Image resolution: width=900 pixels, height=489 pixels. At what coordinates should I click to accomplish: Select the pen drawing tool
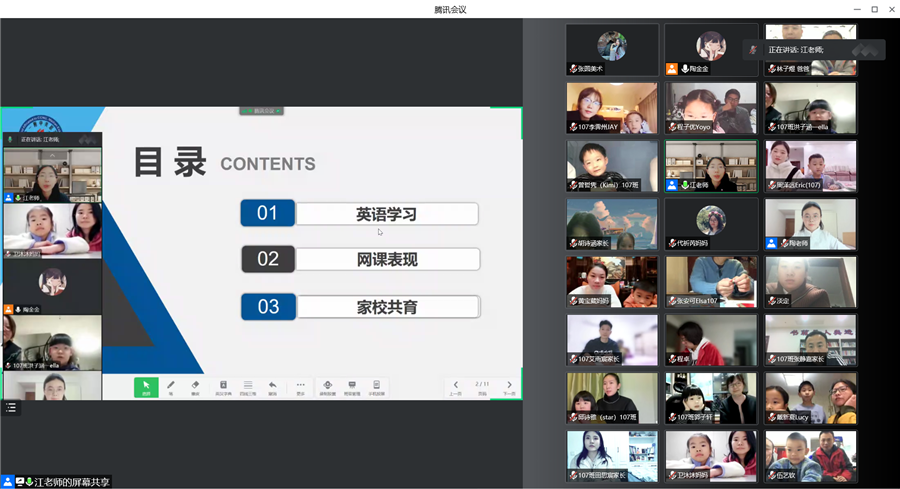[170, 387]
